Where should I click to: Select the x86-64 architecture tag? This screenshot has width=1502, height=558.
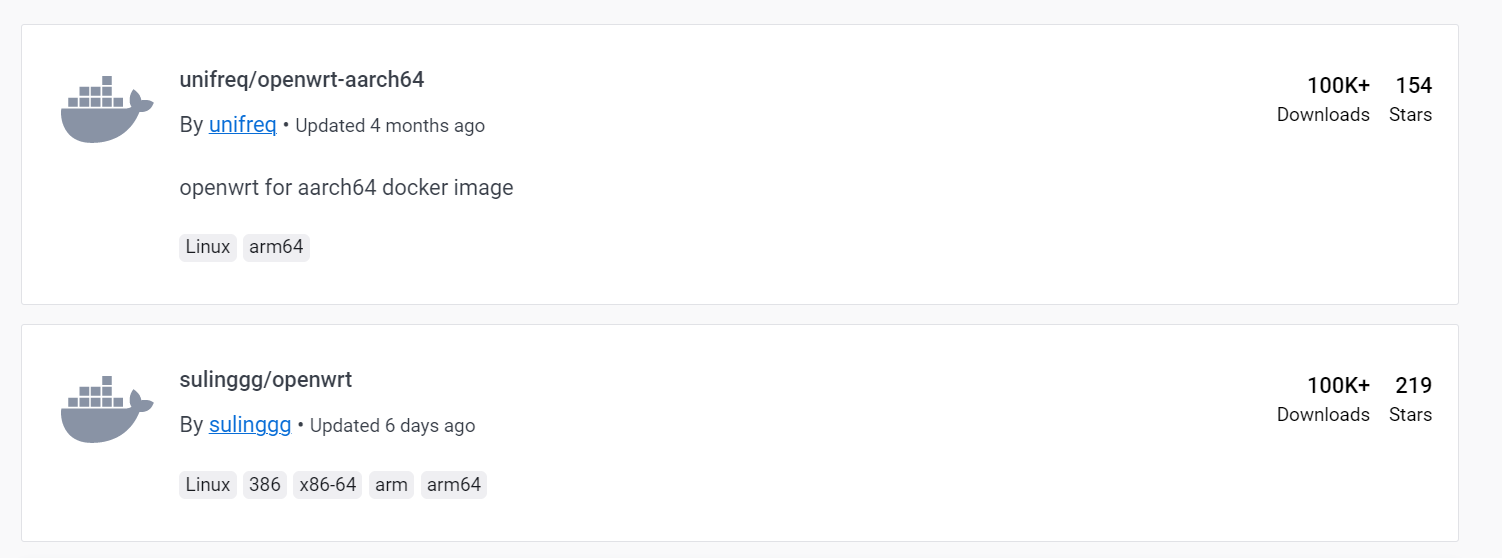[x=328, y=485]
